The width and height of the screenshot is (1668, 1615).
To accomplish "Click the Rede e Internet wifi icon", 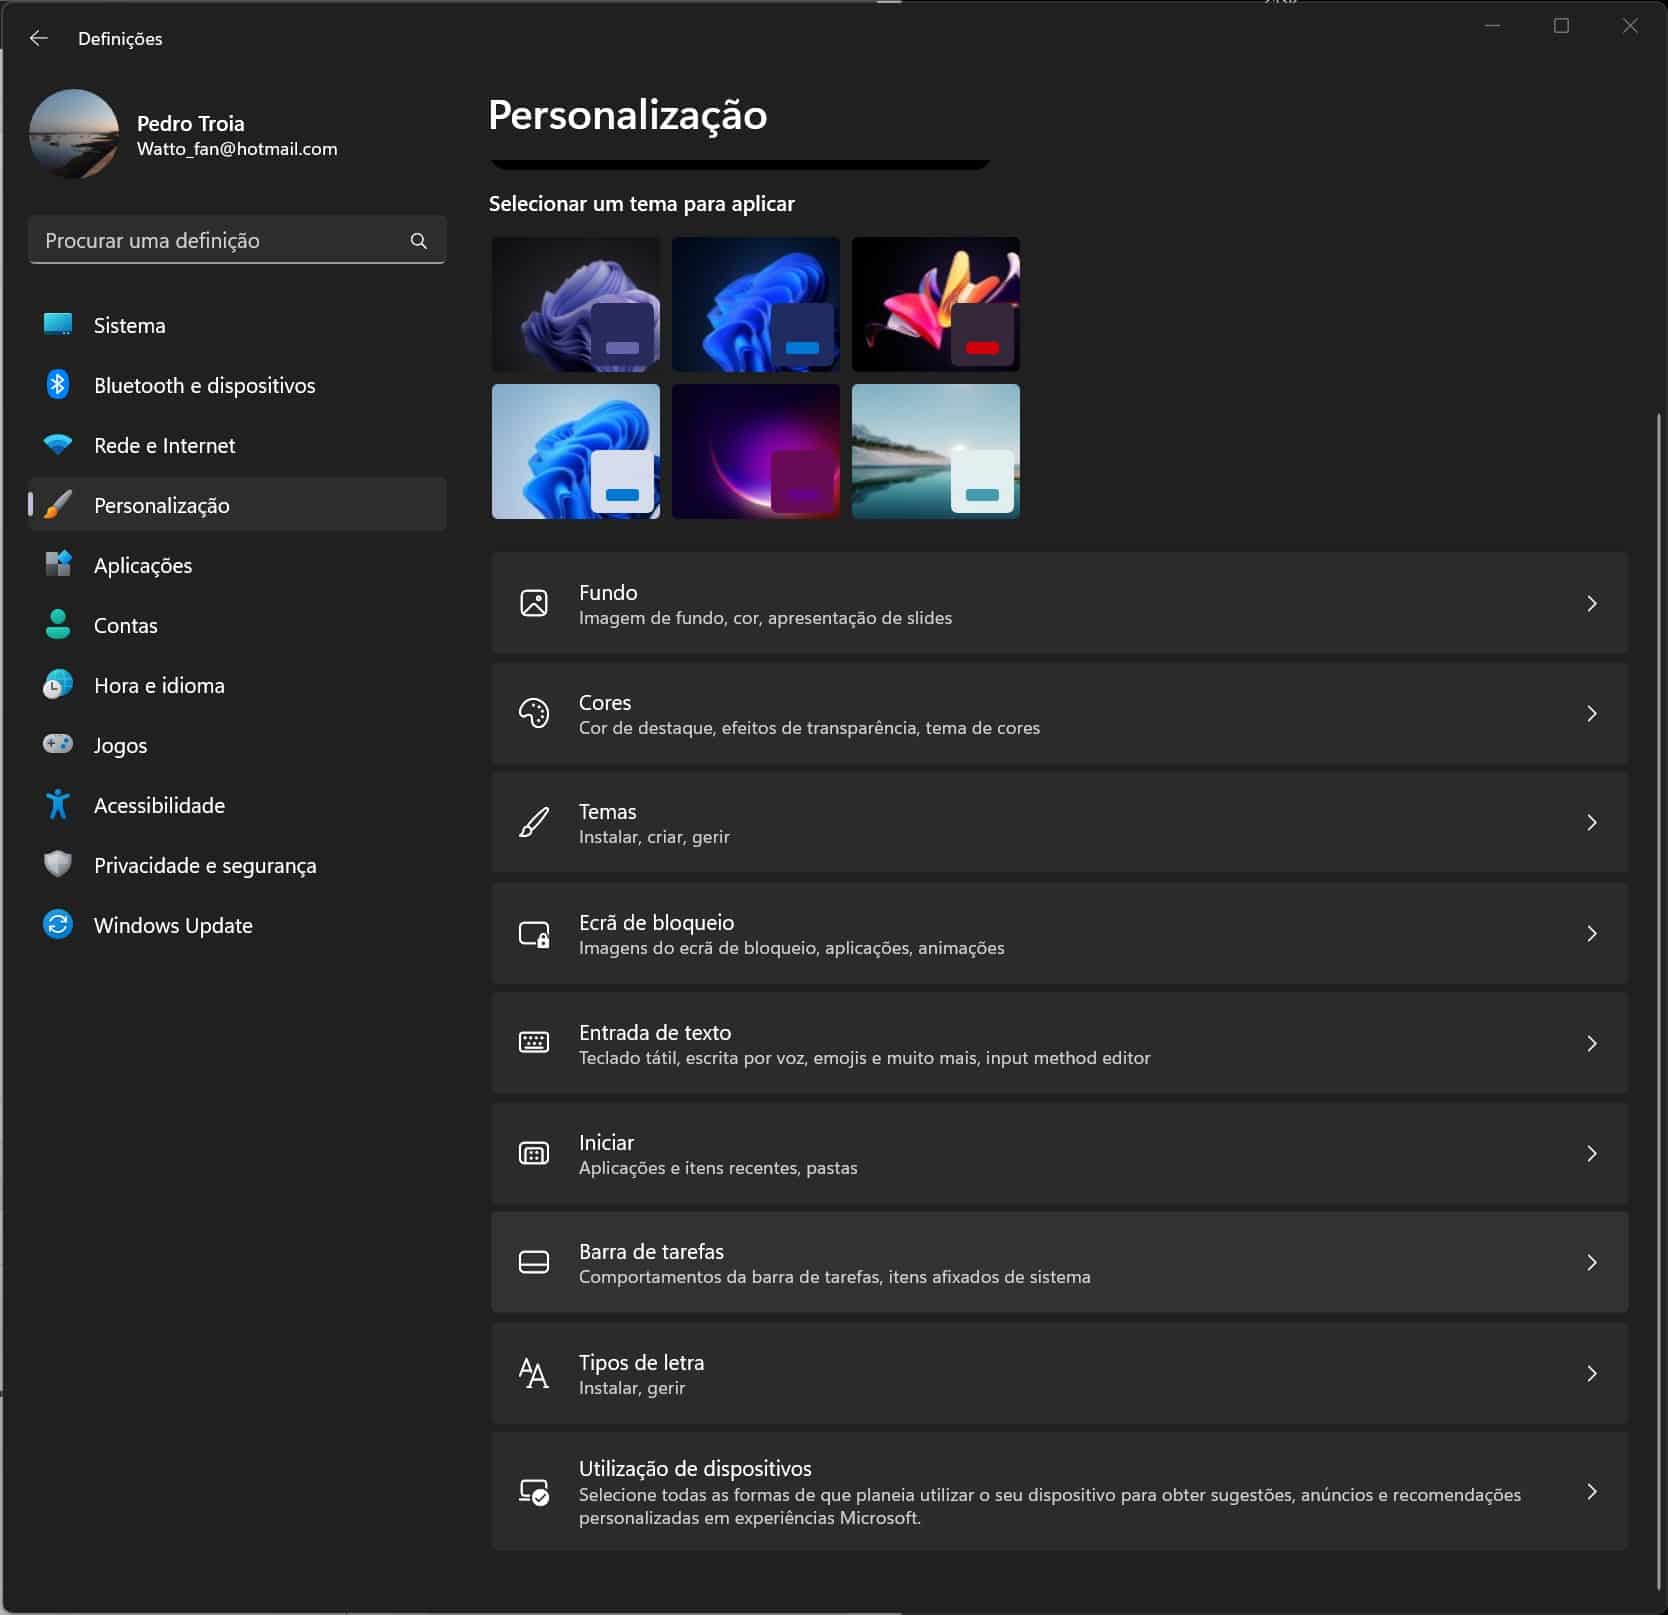I will 58,445.
